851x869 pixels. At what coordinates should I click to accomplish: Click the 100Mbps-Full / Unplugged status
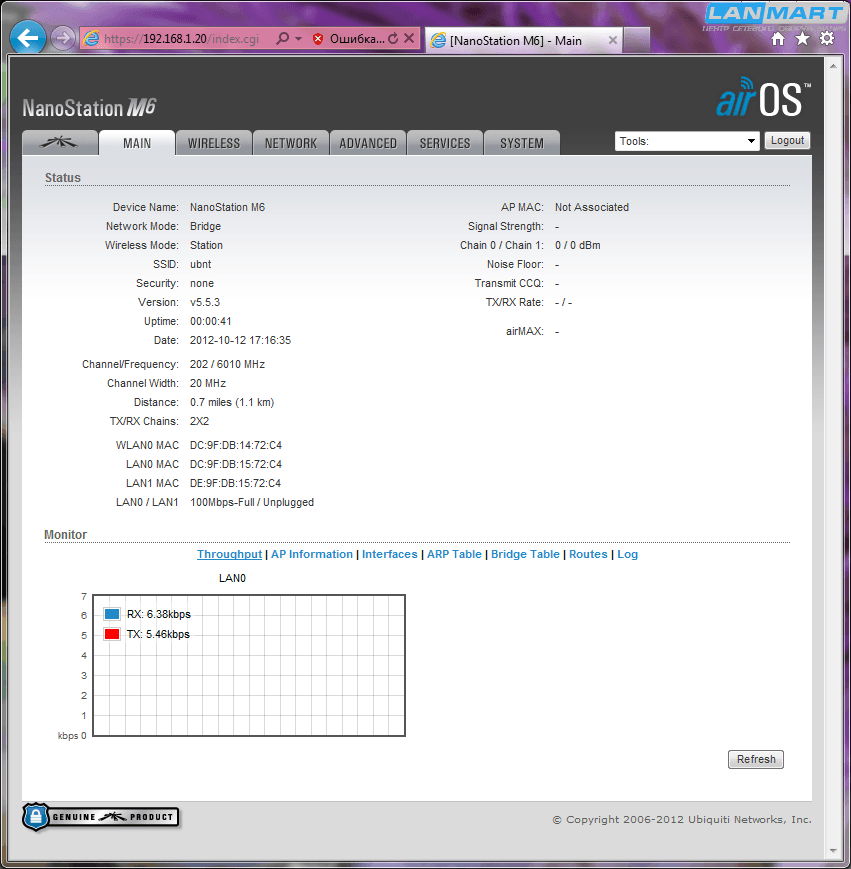coord(252,502)
